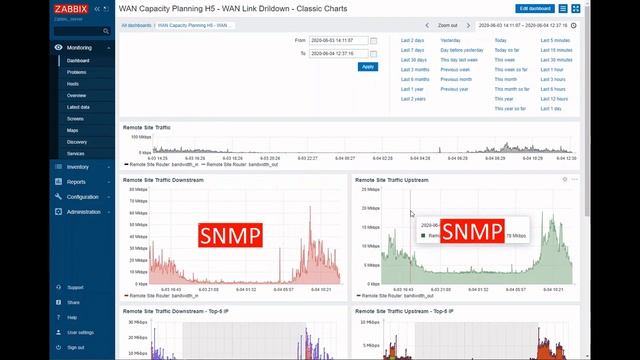Screen dimensions: 640x360
Task: Click the User settings person icon
Action: pyautogui.click(x=59, y=332)
